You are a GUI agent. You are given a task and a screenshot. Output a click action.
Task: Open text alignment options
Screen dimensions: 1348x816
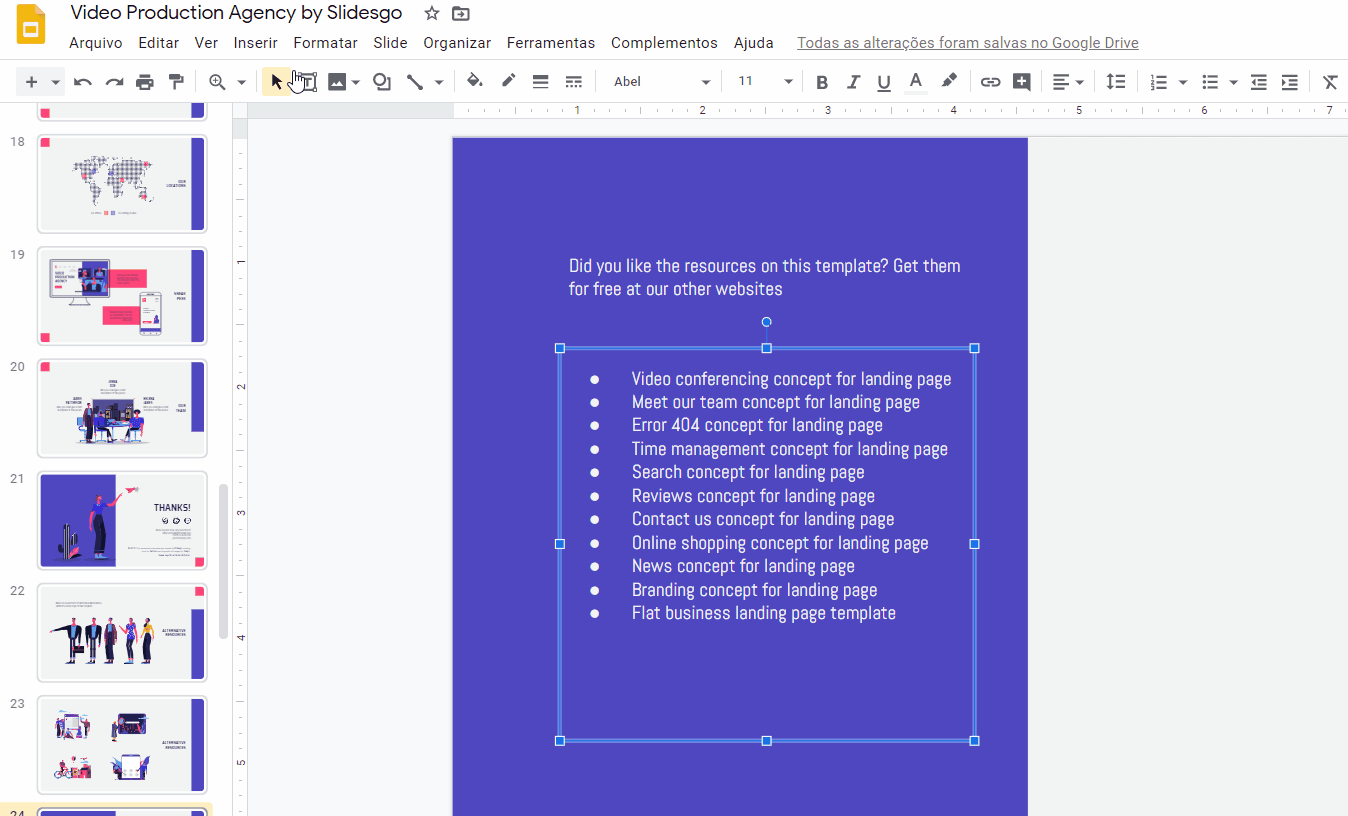click(1067, 82)
